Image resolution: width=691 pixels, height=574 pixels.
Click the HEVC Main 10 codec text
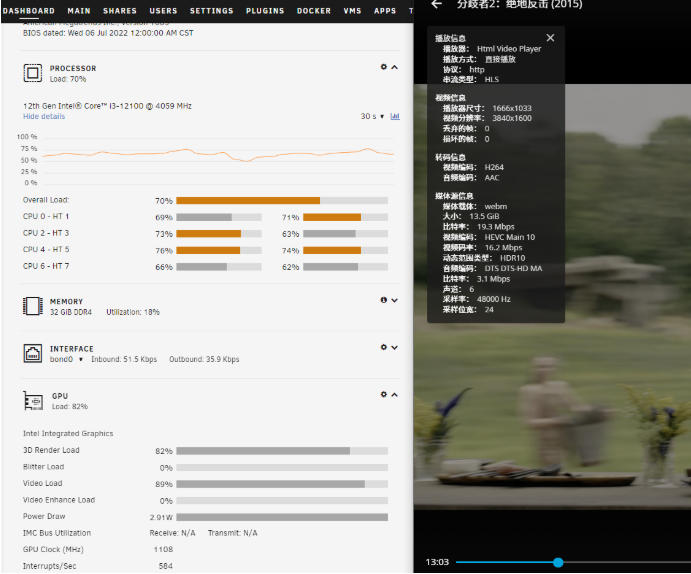coord(510,237)
